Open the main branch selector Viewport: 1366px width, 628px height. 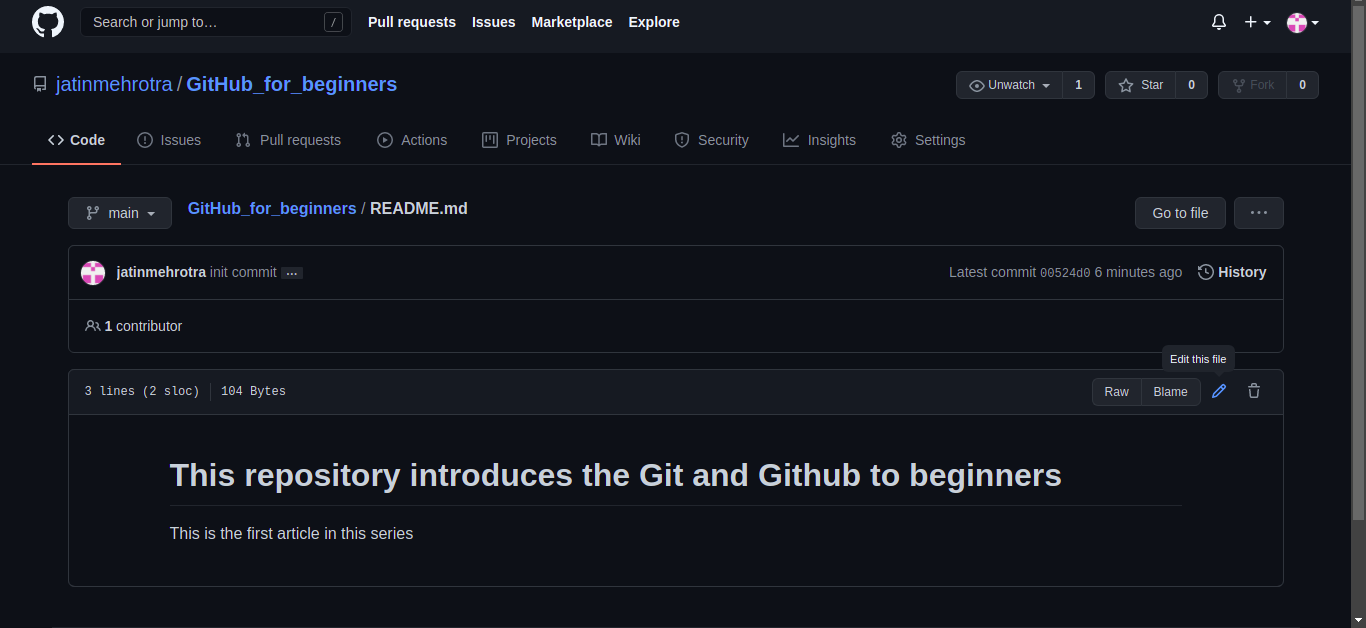coord(120,213)
